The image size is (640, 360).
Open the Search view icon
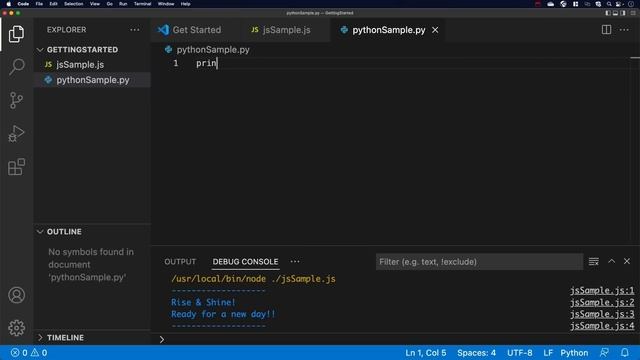click(16, 67)
